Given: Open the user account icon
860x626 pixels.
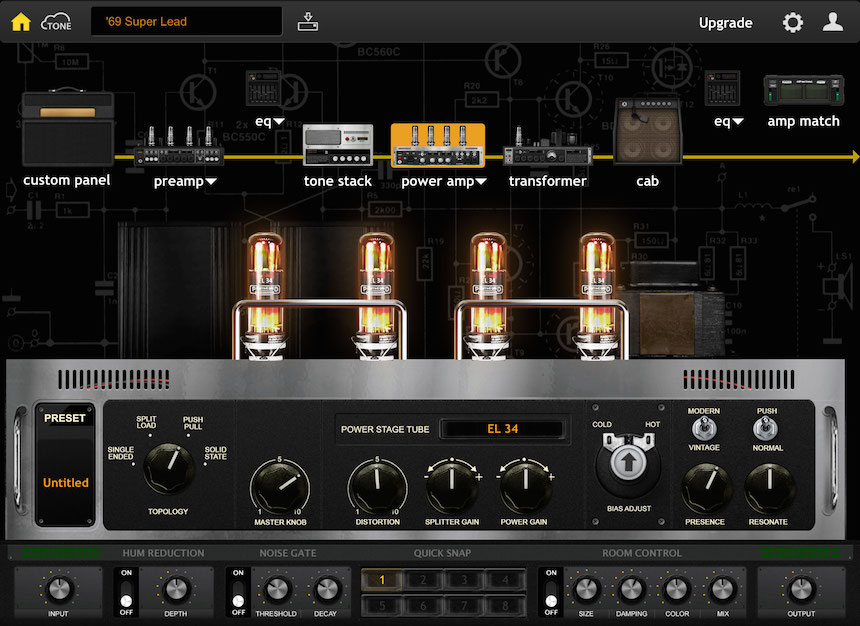Looking at the screenshot, I should [833, 22].
